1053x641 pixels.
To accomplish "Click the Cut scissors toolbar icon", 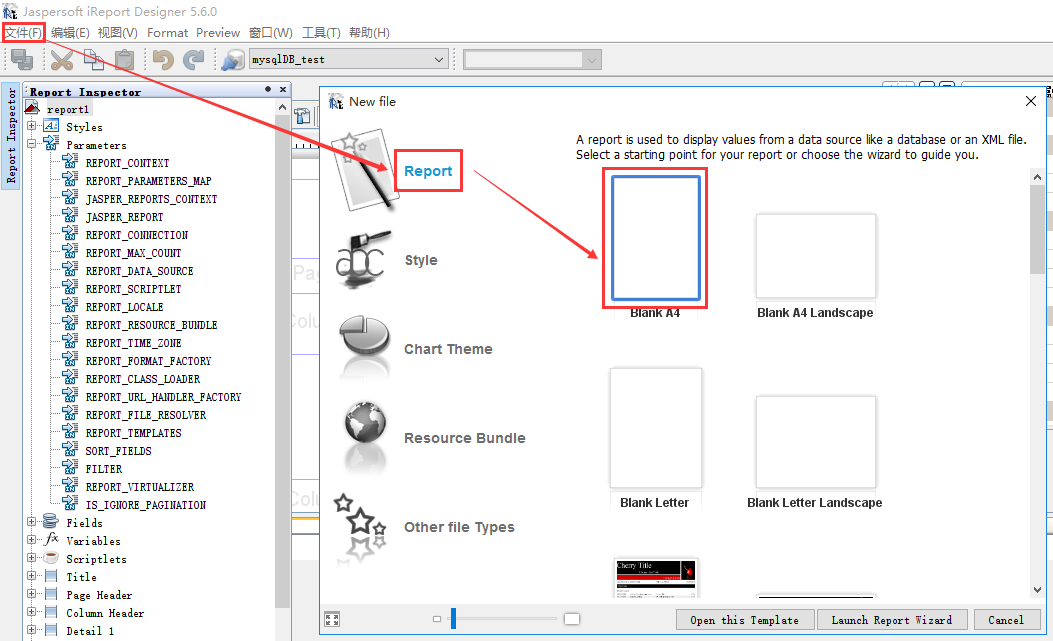I will coord(62,60).
